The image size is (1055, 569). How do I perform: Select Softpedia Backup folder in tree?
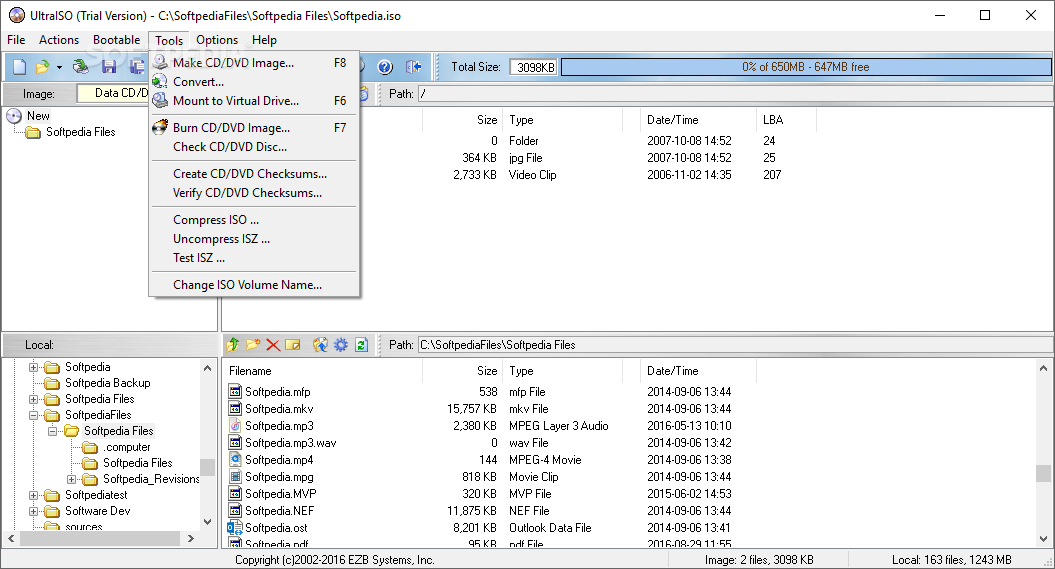click(x=108, y=383)
